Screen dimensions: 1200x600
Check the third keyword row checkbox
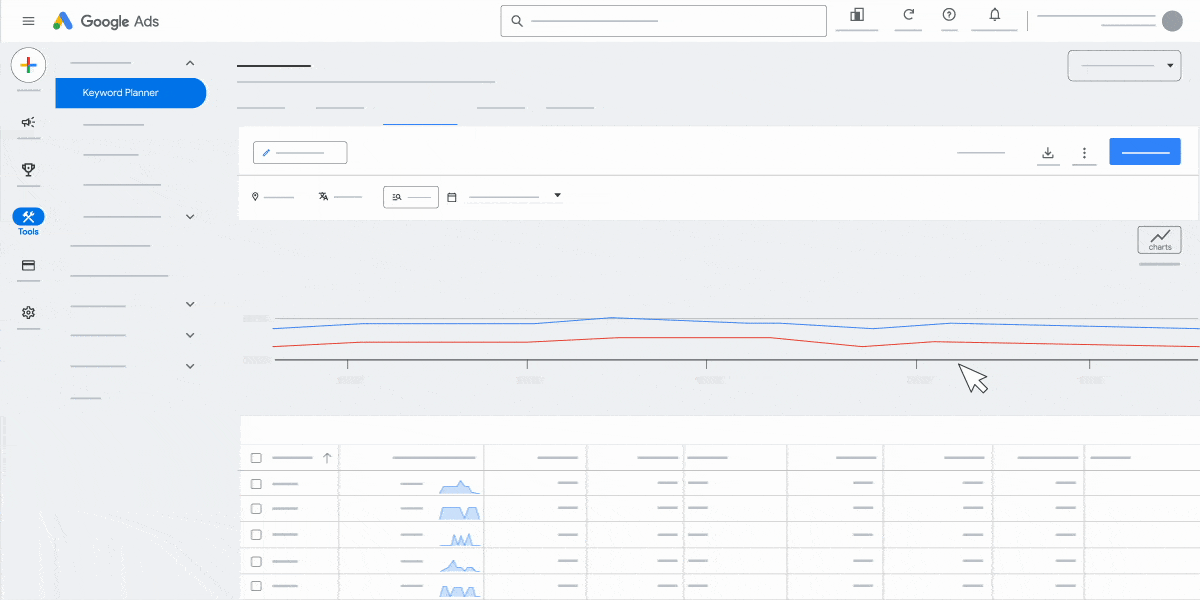[x=256, y=535]
